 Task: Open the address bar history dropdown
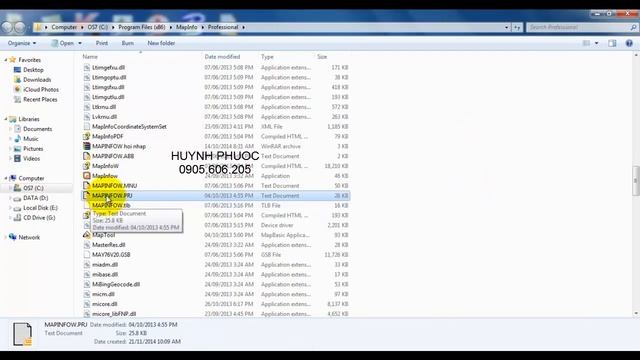507,27
